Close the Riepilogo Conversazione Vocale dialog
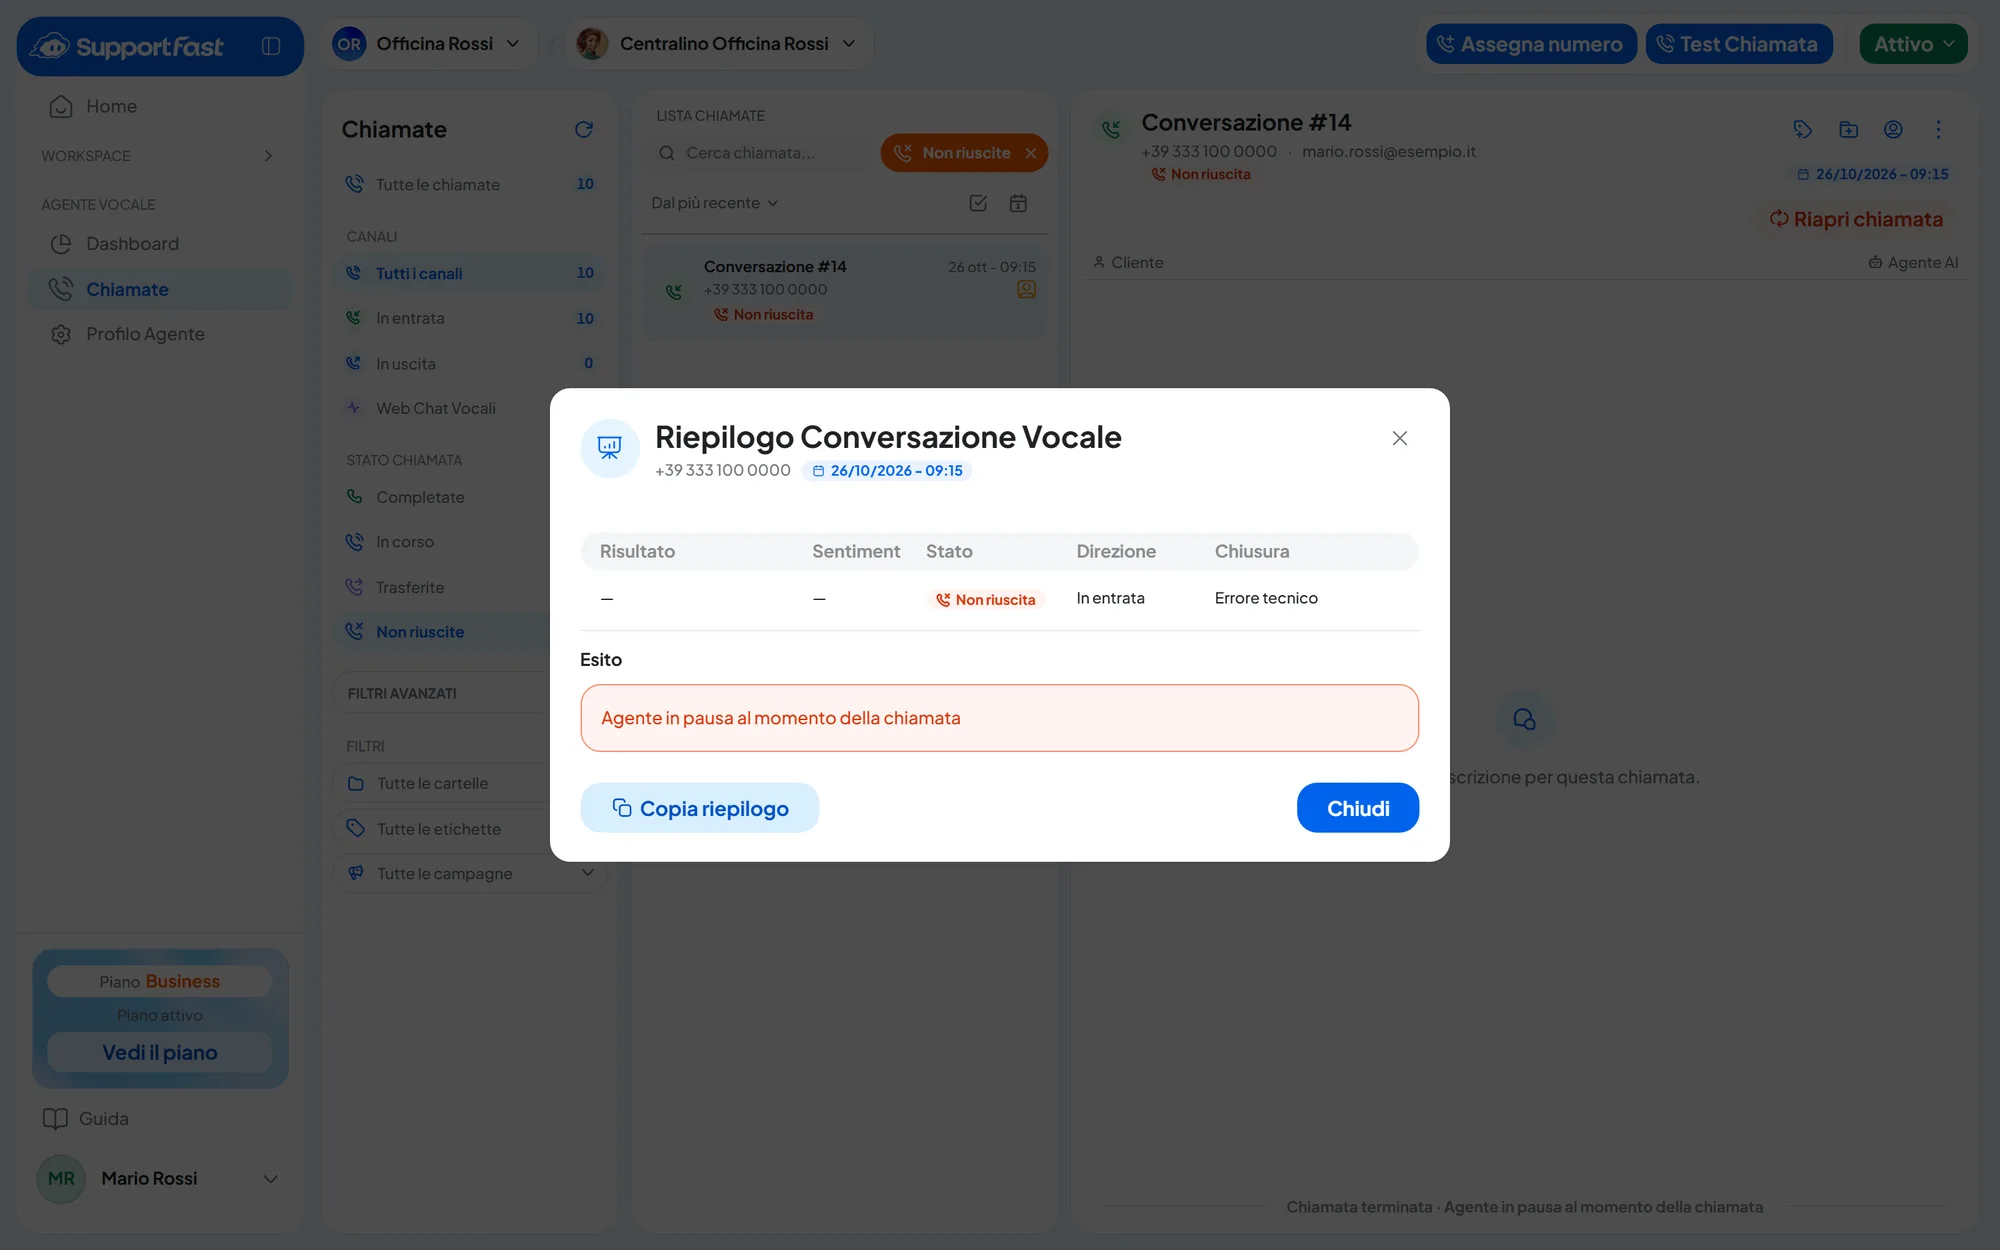This screenshot has width=2000, height=1250. (x=1399, y=438)
